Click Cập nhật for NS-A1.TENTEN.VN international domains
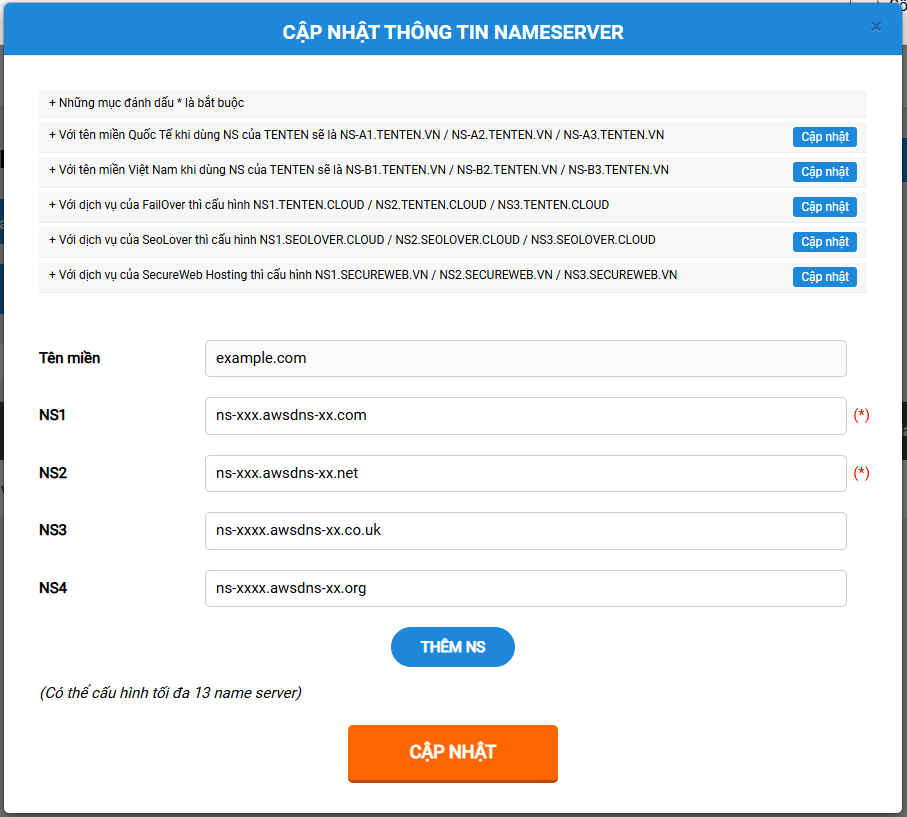Image resolution: width=907 pixels, height=817 pixels. [x=824, y=137]
